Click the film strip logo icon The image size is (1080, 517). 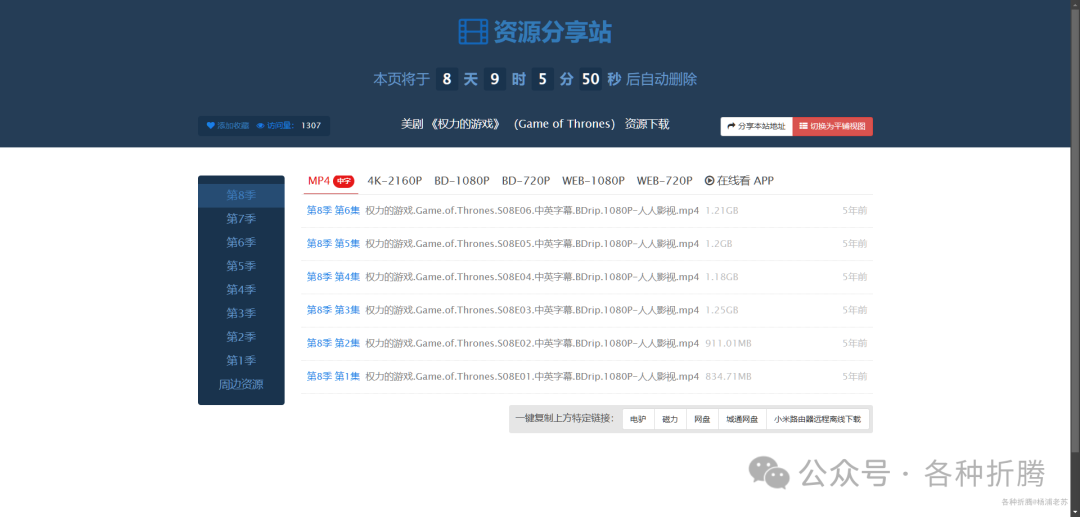point(473,32)
